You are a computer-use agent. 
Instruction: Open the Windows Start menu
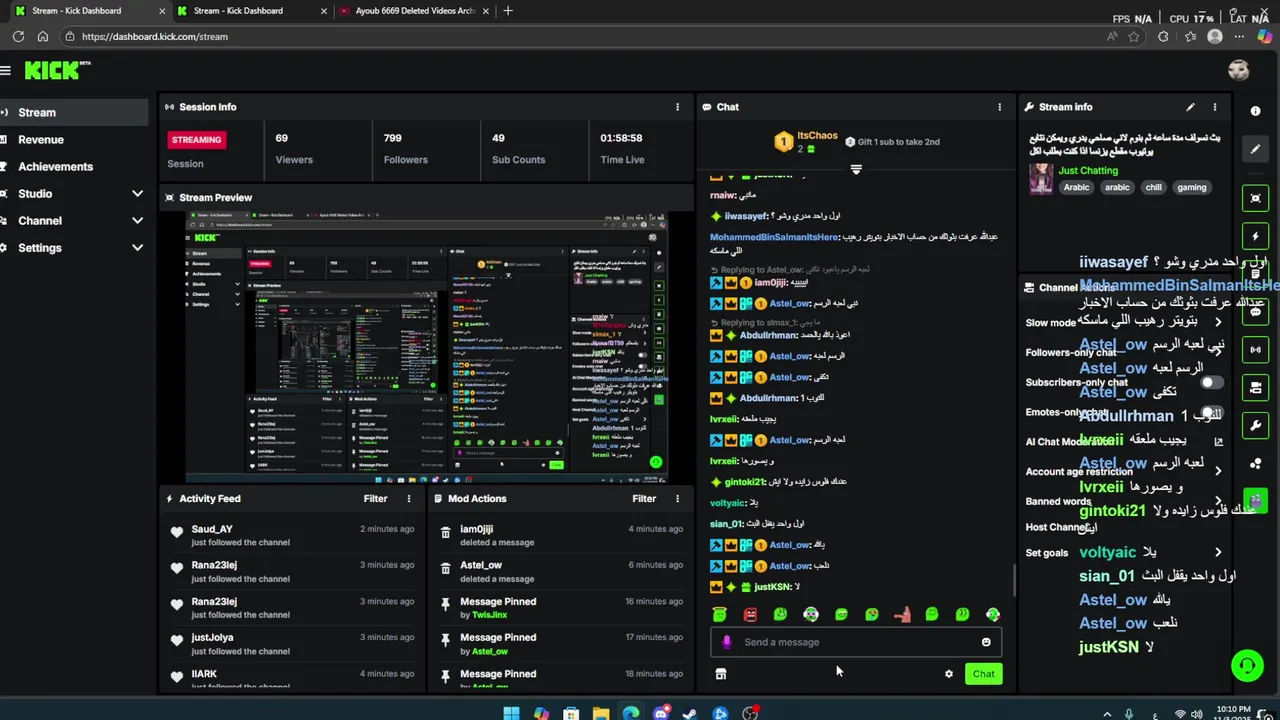coord(511,714)
